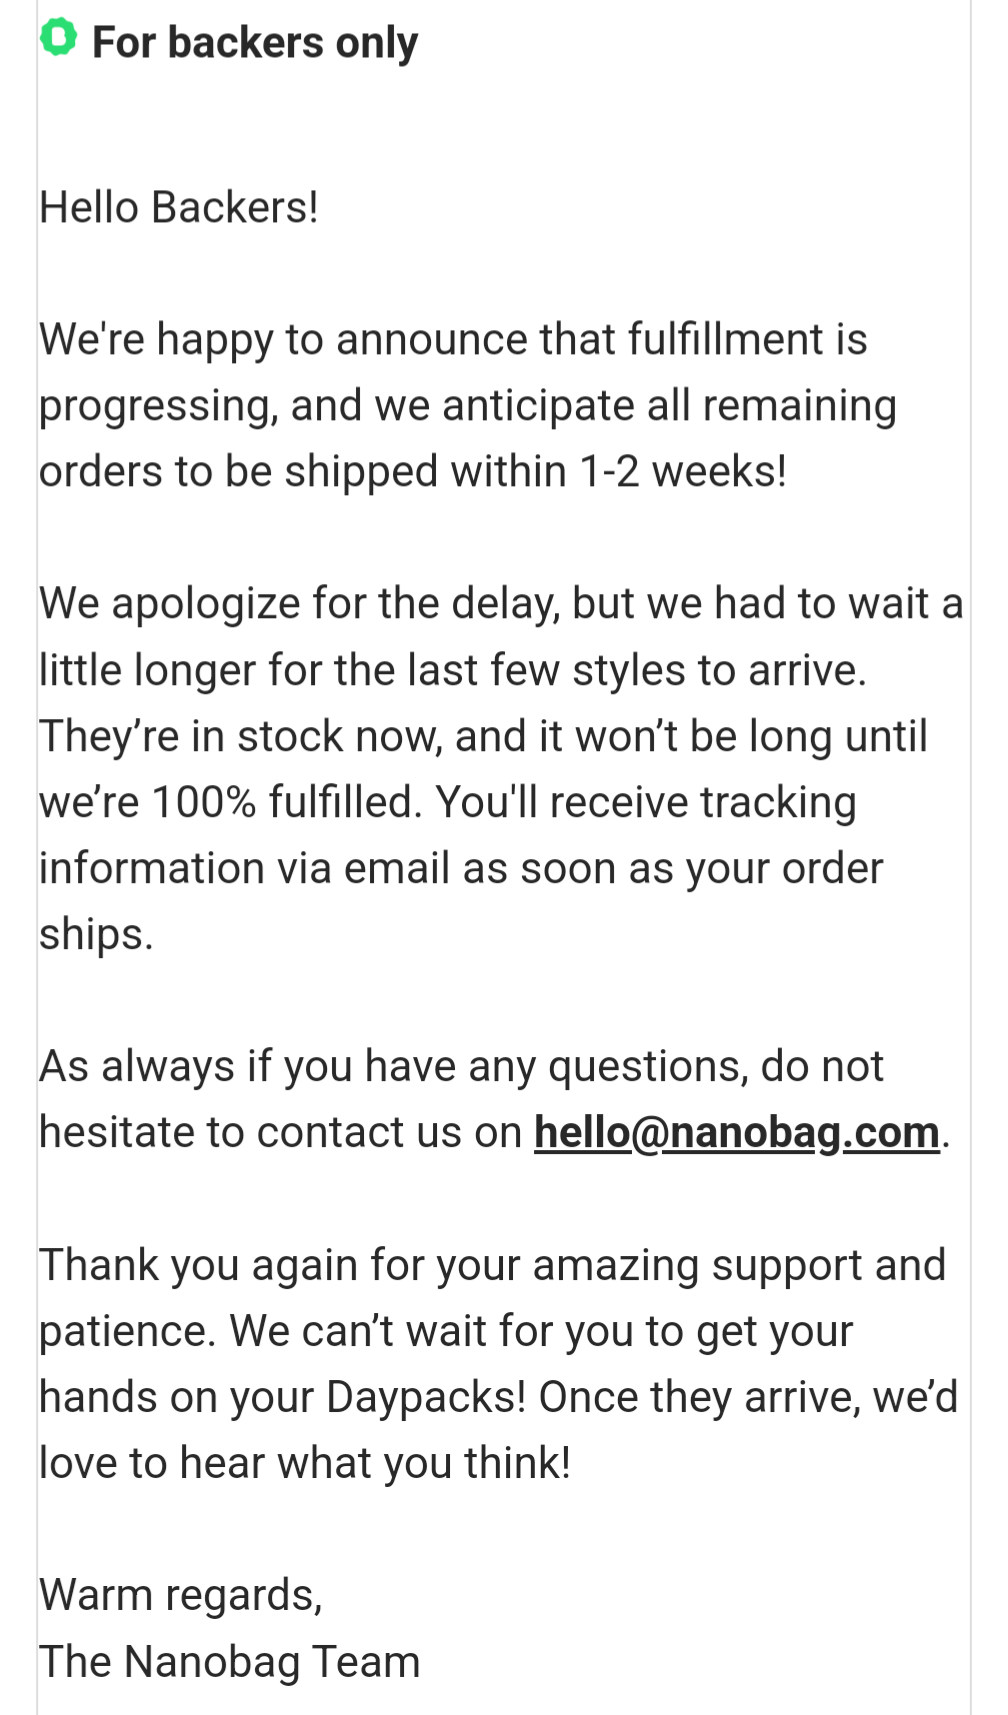Click the "Warm regards," sign-off
This screenshot has height=1715, width=1008.
tap(181, 1596)
